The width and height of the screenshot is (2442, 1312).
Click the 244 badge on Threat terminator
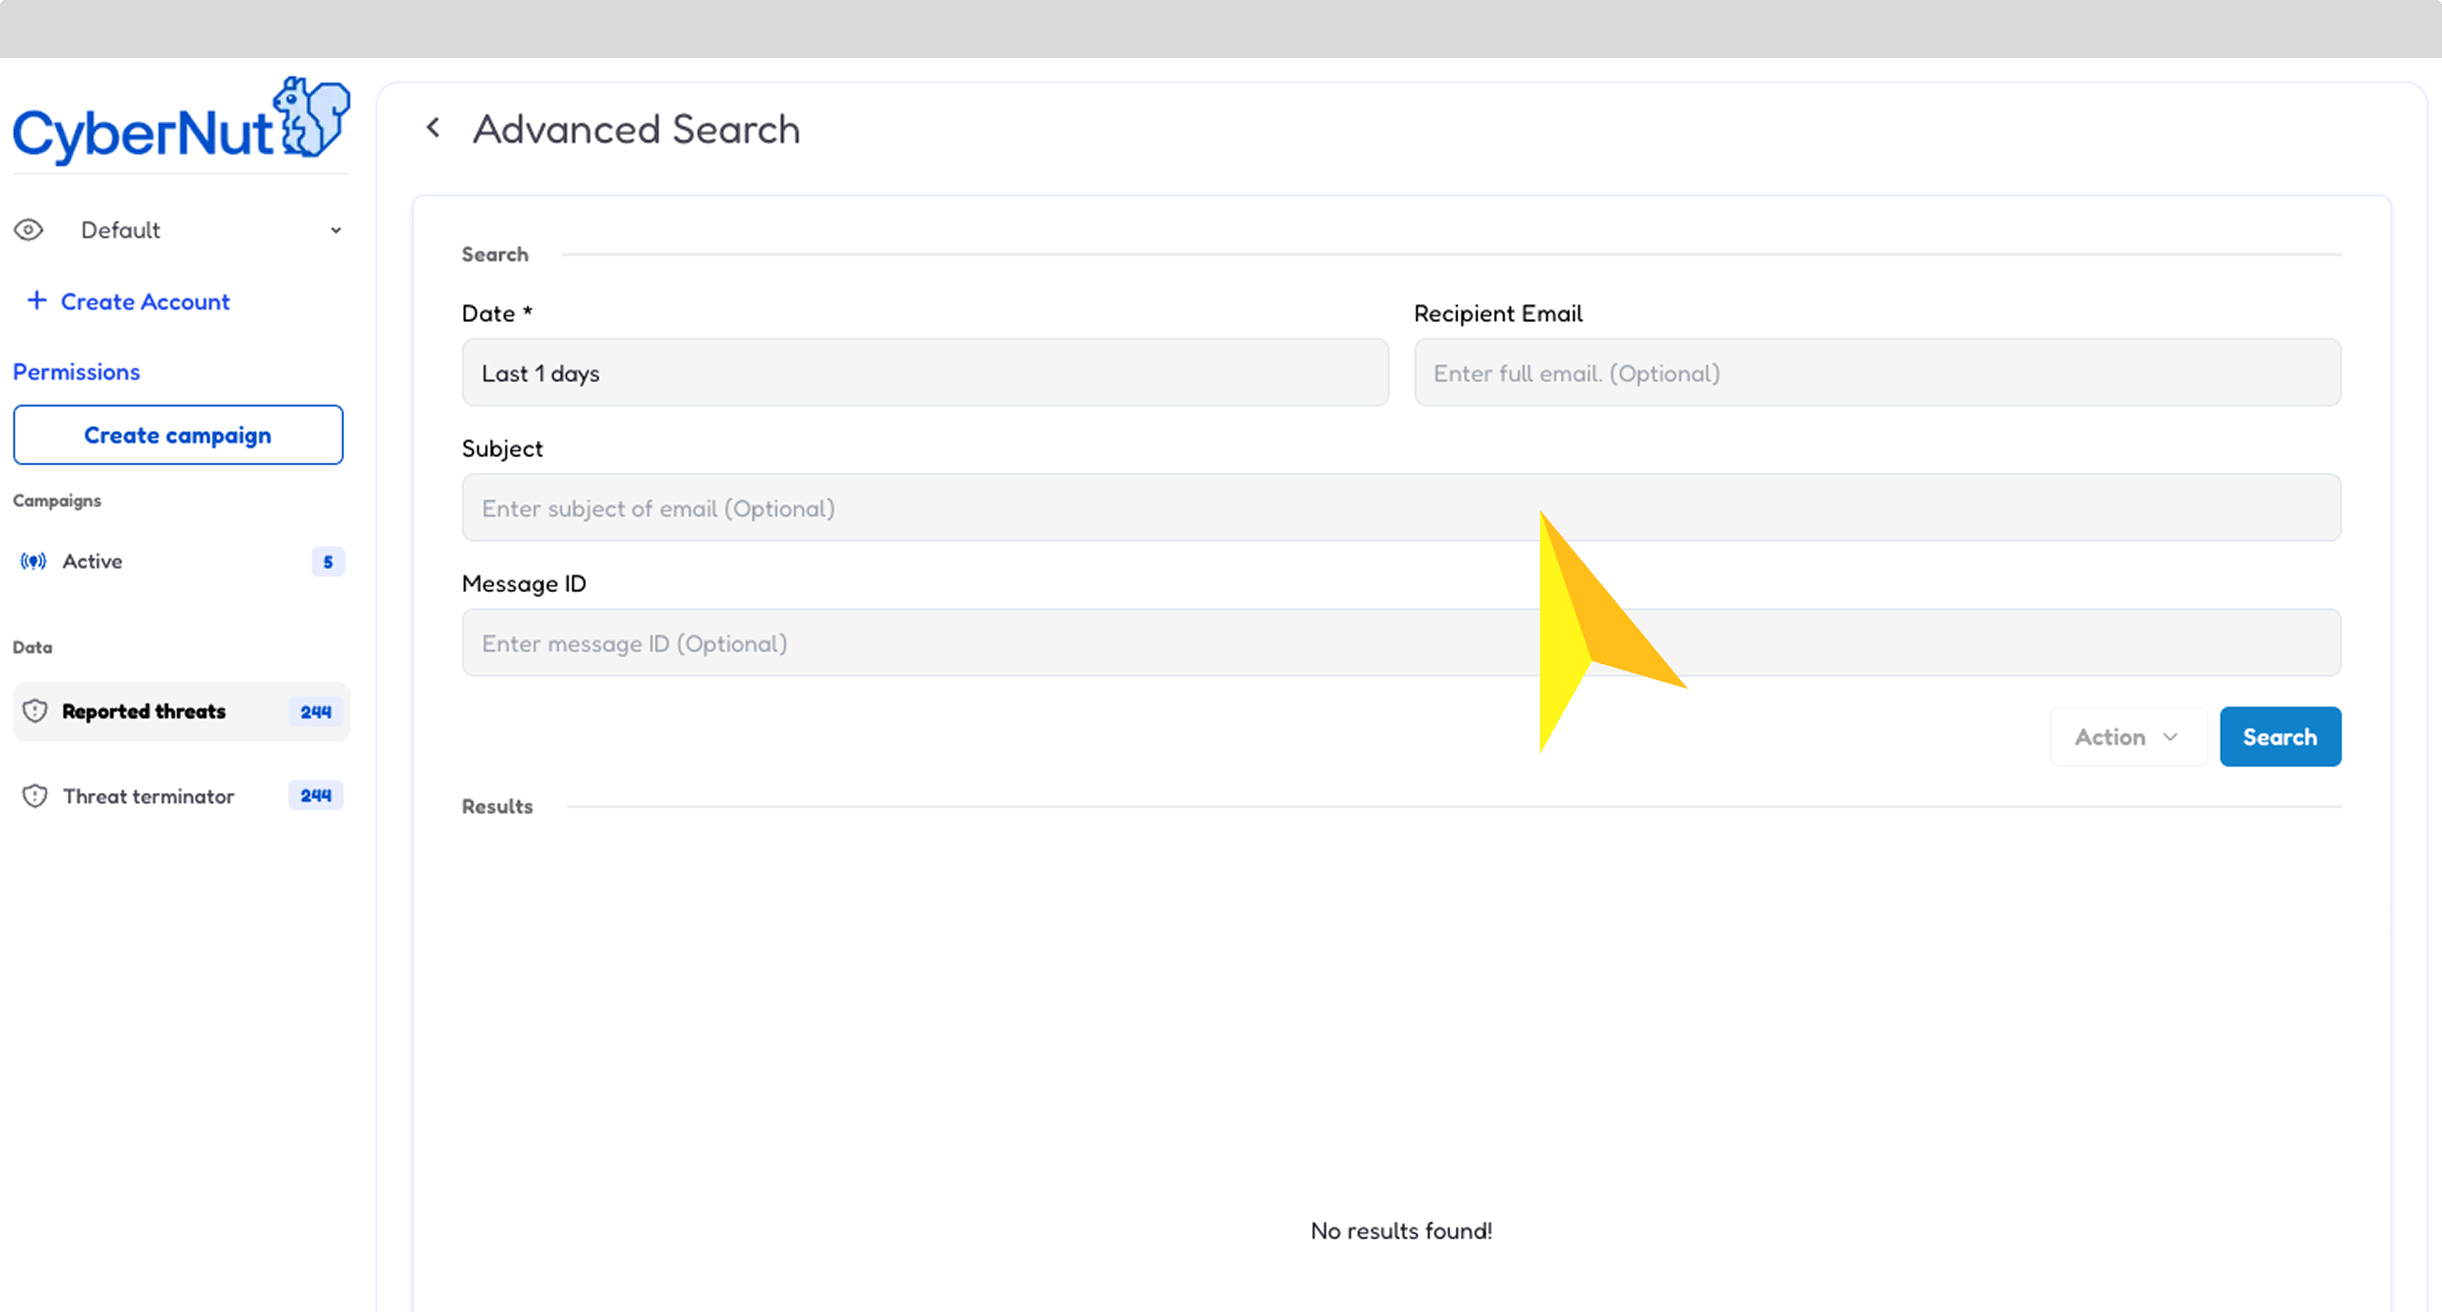315,796
